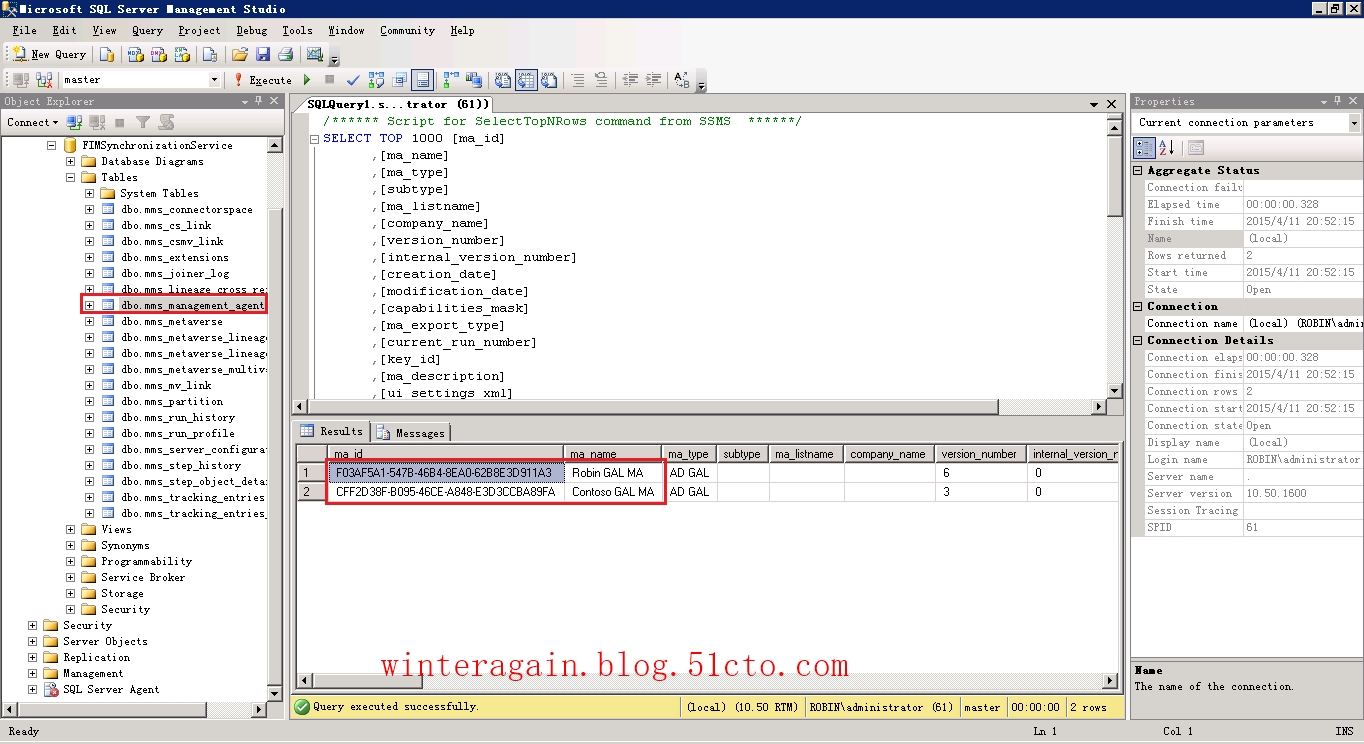This screenshot has width=1364, height=744.
Task: Switch to the Messages tab
Action: pyautogui.click(x=411, y=432)
